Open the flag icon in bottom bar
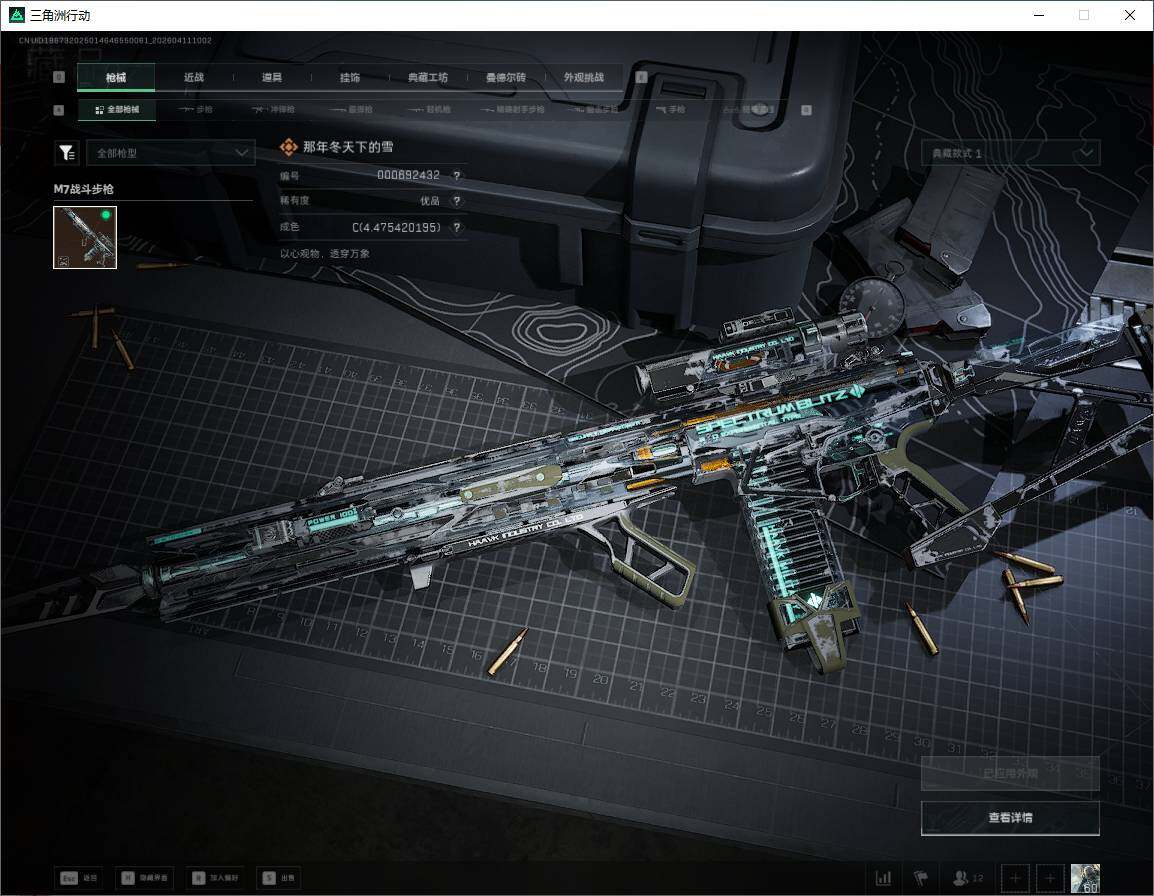 coord(921,878)
